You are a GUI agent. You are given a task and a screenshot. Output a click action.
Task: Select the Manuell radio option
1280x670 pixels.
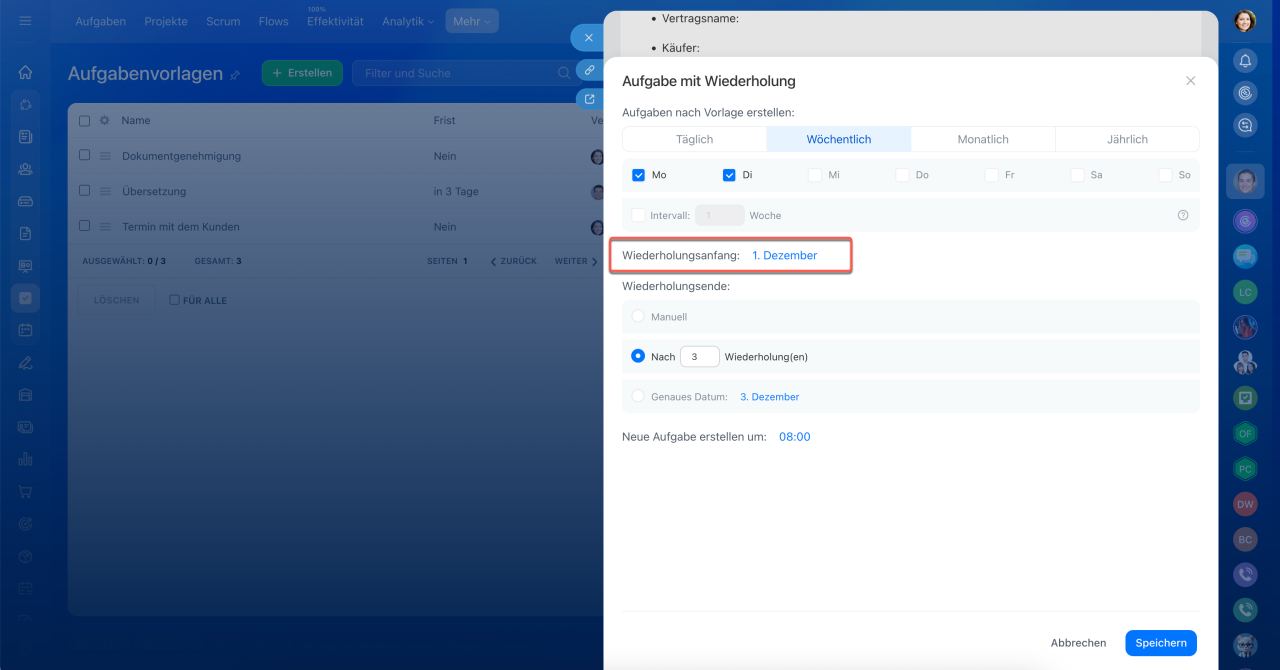(x=639, y=316)
